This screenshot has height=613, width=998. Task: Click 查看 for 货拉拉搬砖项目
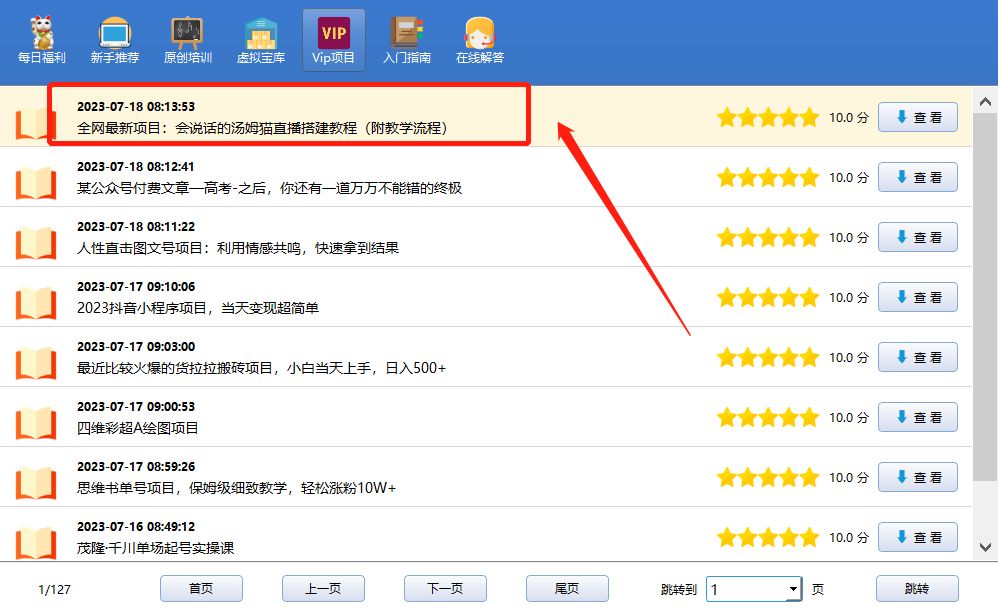pyautogui.click(x=918, y=357)
